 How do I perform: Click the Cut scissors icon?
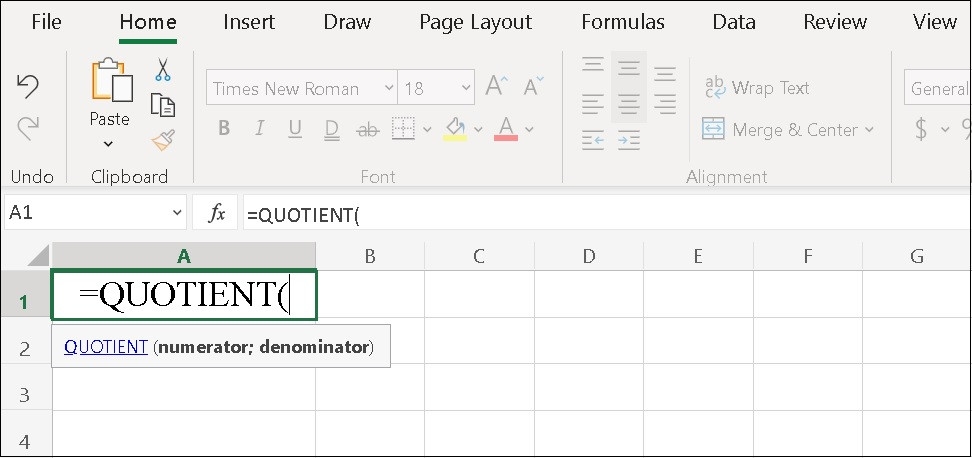(x=162, y=69)
